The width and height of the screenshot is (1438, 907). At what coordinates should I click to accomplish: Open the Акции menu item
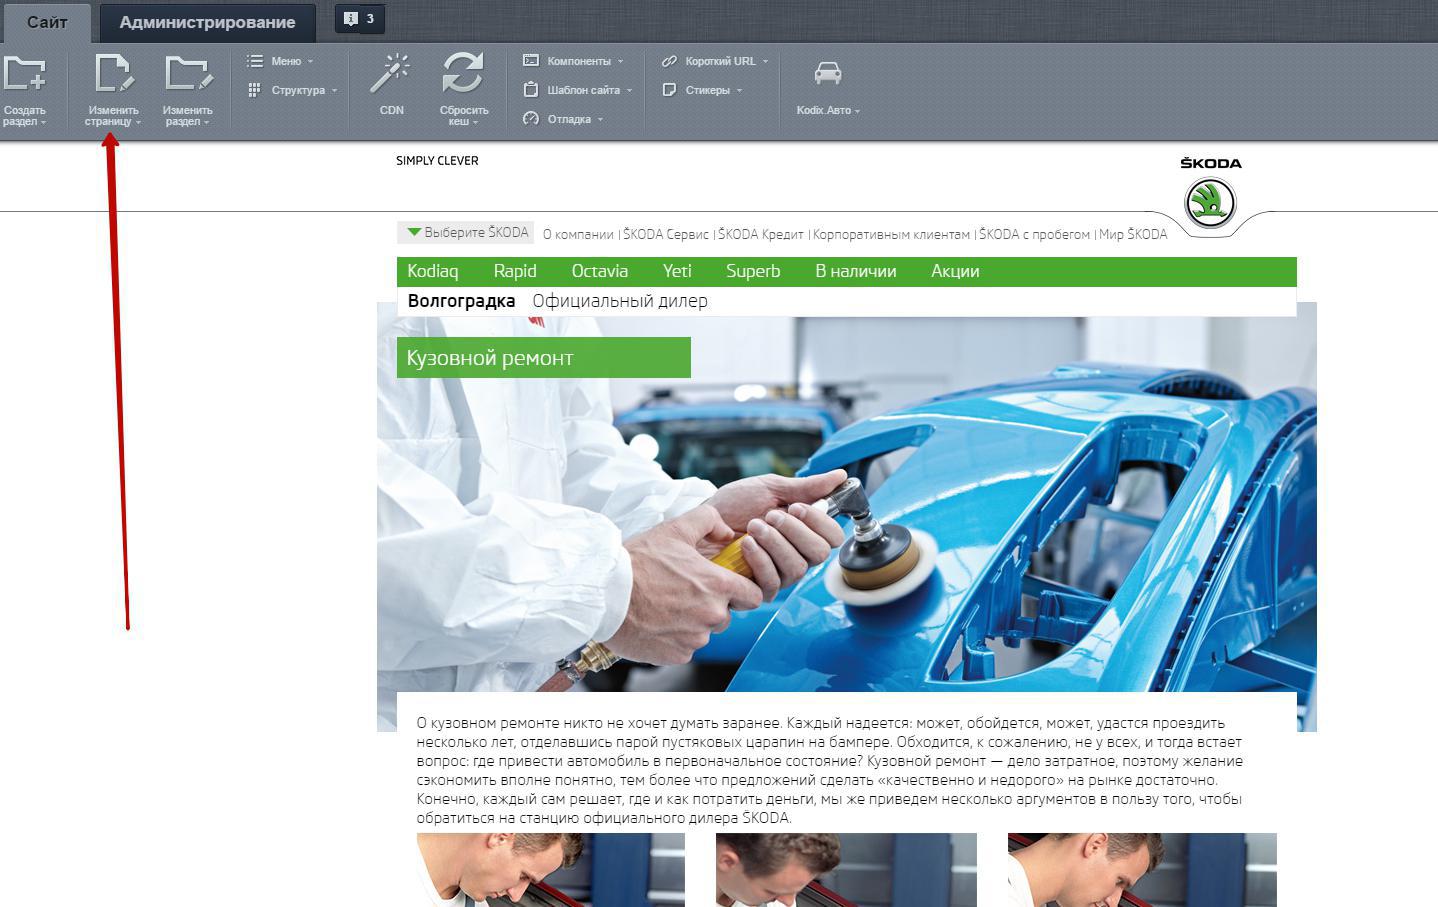955,271
